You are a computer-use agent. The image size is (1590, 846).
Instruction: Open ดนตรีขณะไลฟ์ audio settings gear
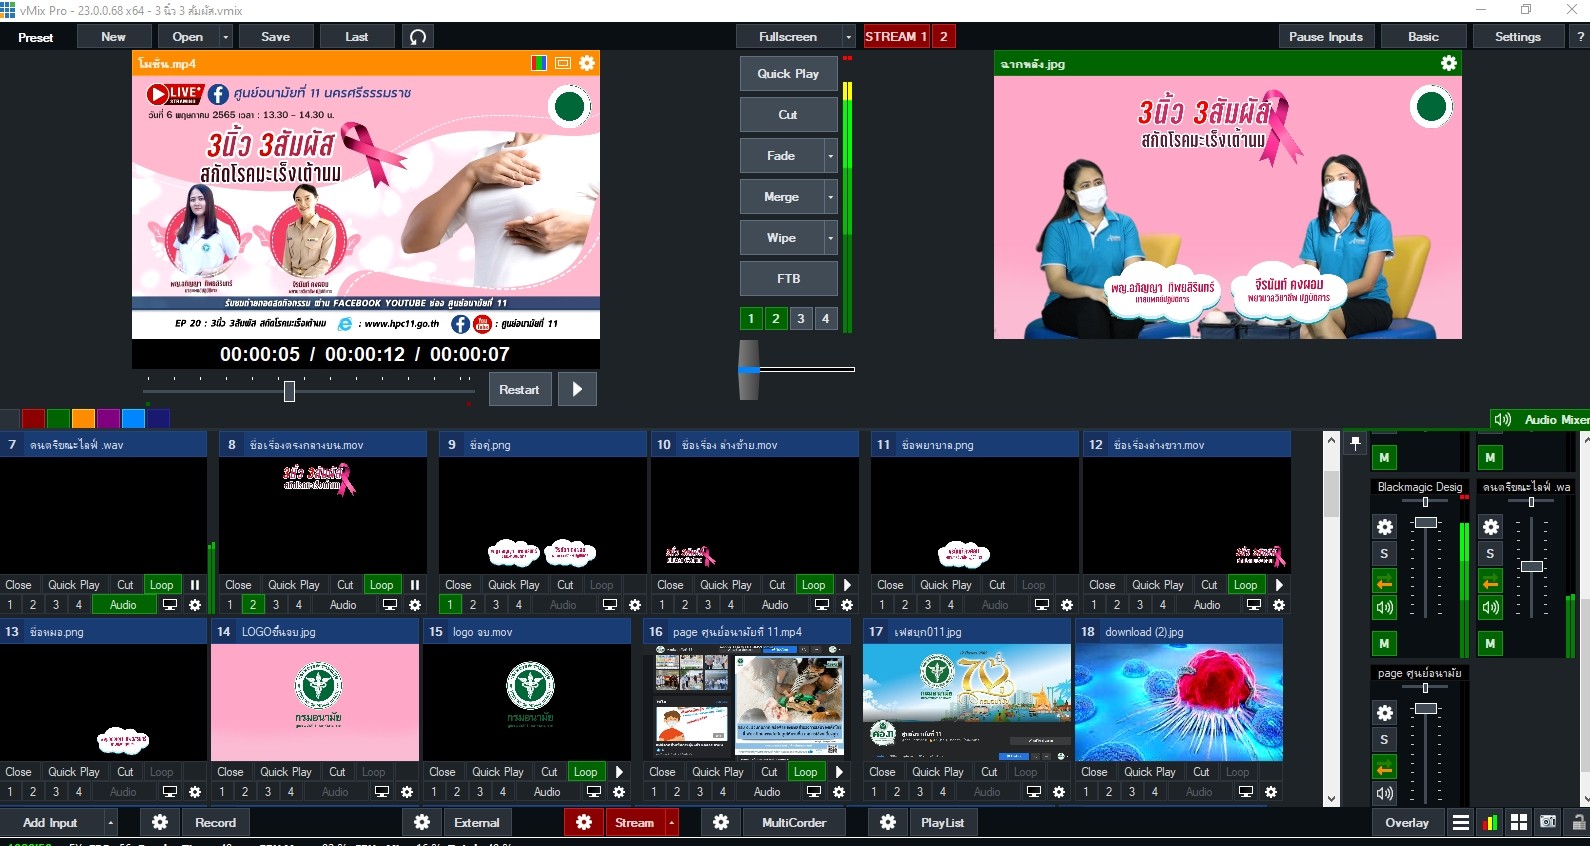(x=1491, y=527)
